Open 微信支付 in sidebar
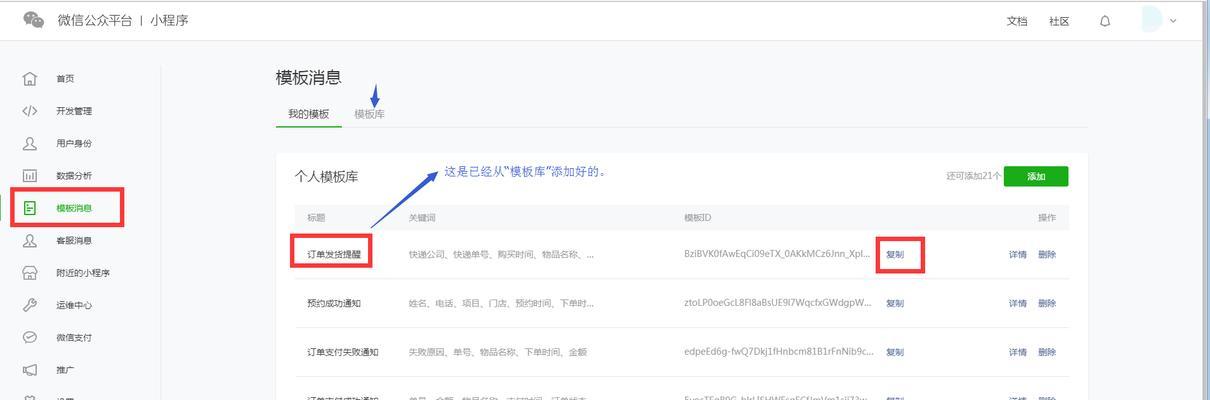The image size is (1210, 400). click(74, 337)
